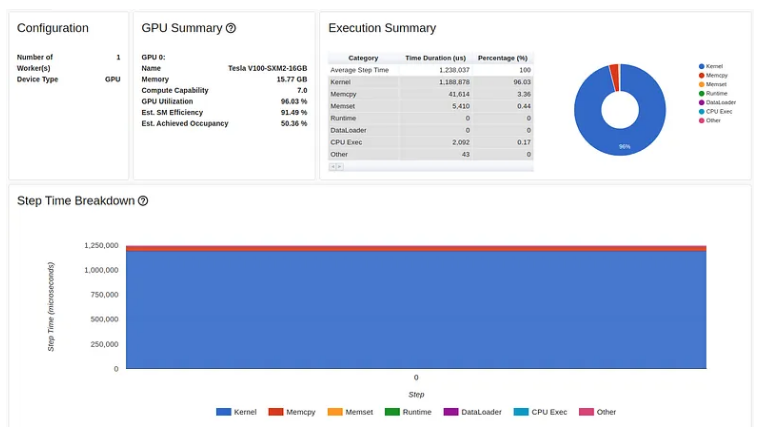Sort table by Time Duration (us) header
Screen dimensions: 762x440
435,58
